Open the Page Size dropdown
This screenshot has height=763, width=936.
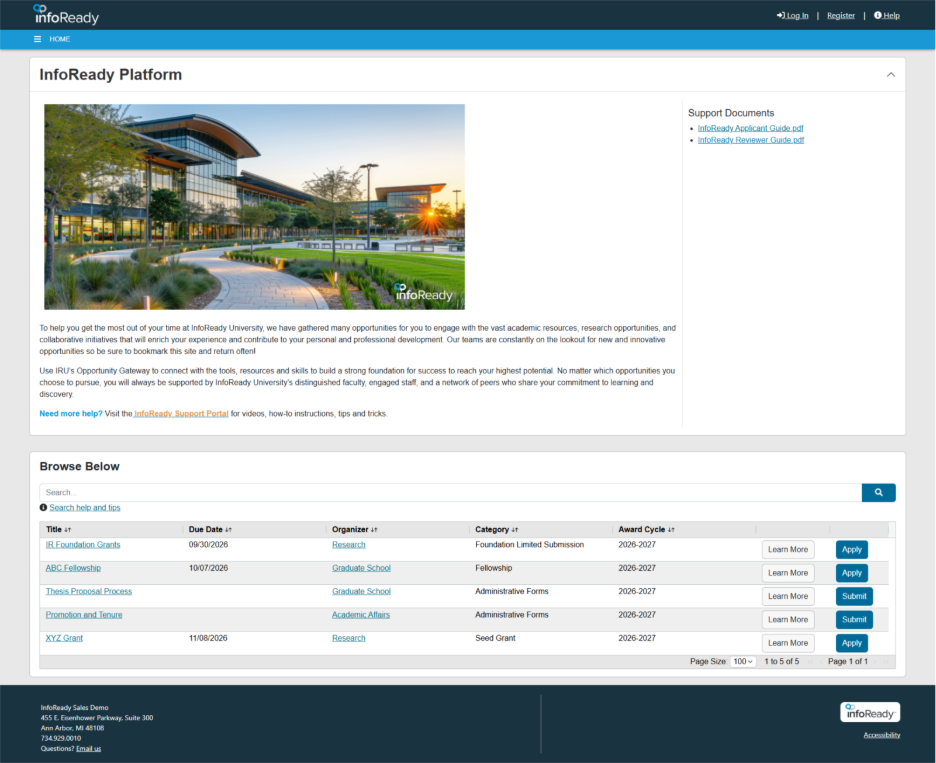(742, 661)
